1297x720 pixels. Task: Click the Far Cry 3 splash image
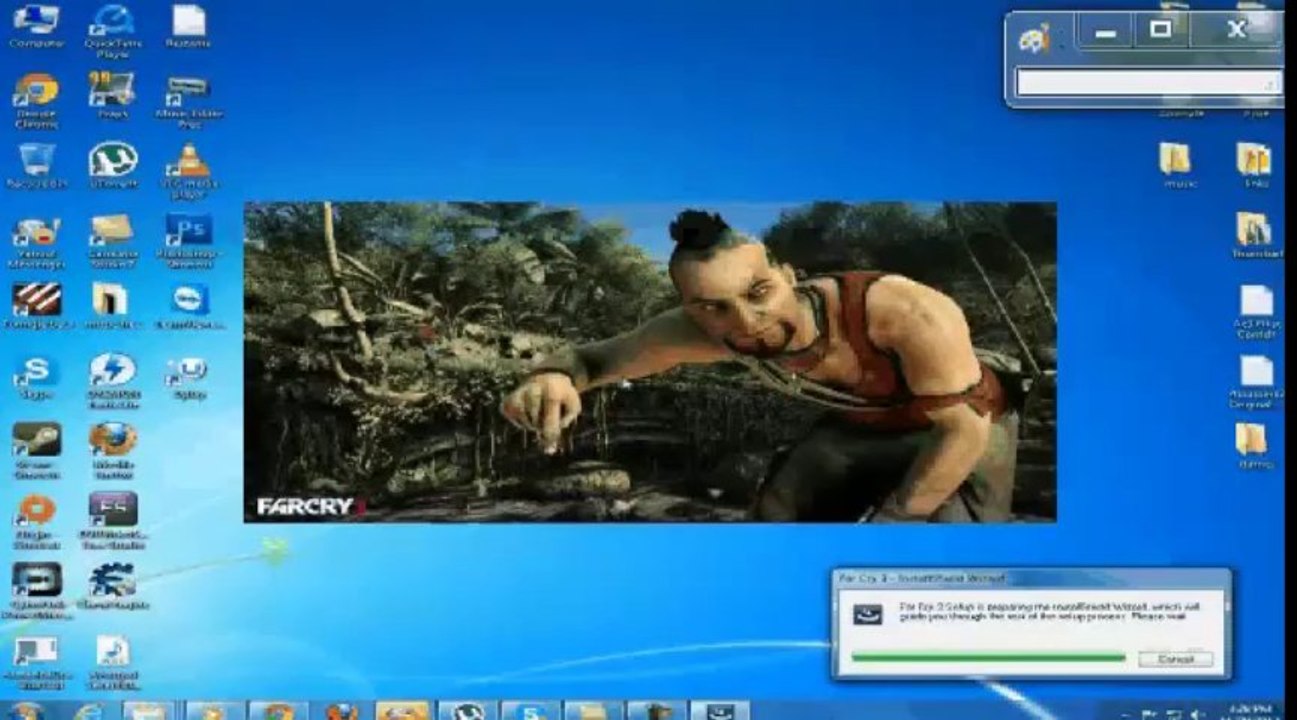[650, 362]
